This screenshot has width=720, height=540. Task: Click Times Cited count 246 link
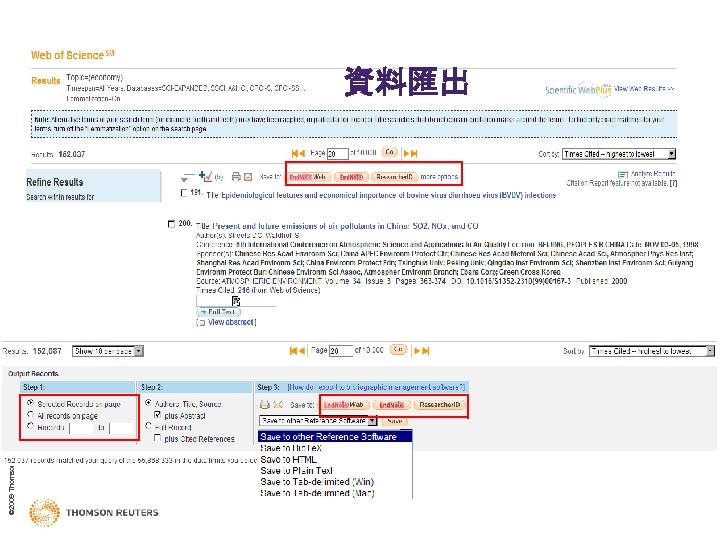point(243,290)
